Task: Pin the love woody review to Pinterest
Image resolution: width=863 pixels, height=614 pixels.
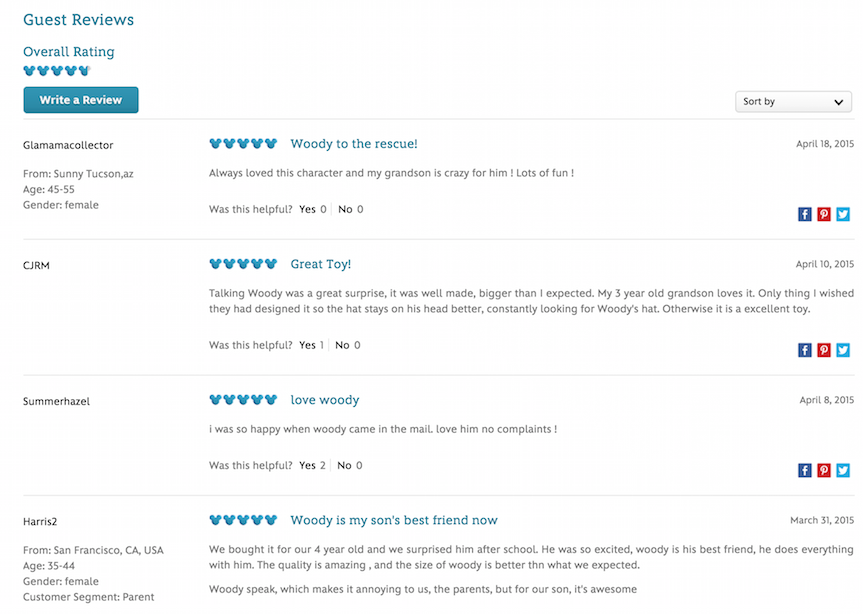Action: [x=823, y=470]
